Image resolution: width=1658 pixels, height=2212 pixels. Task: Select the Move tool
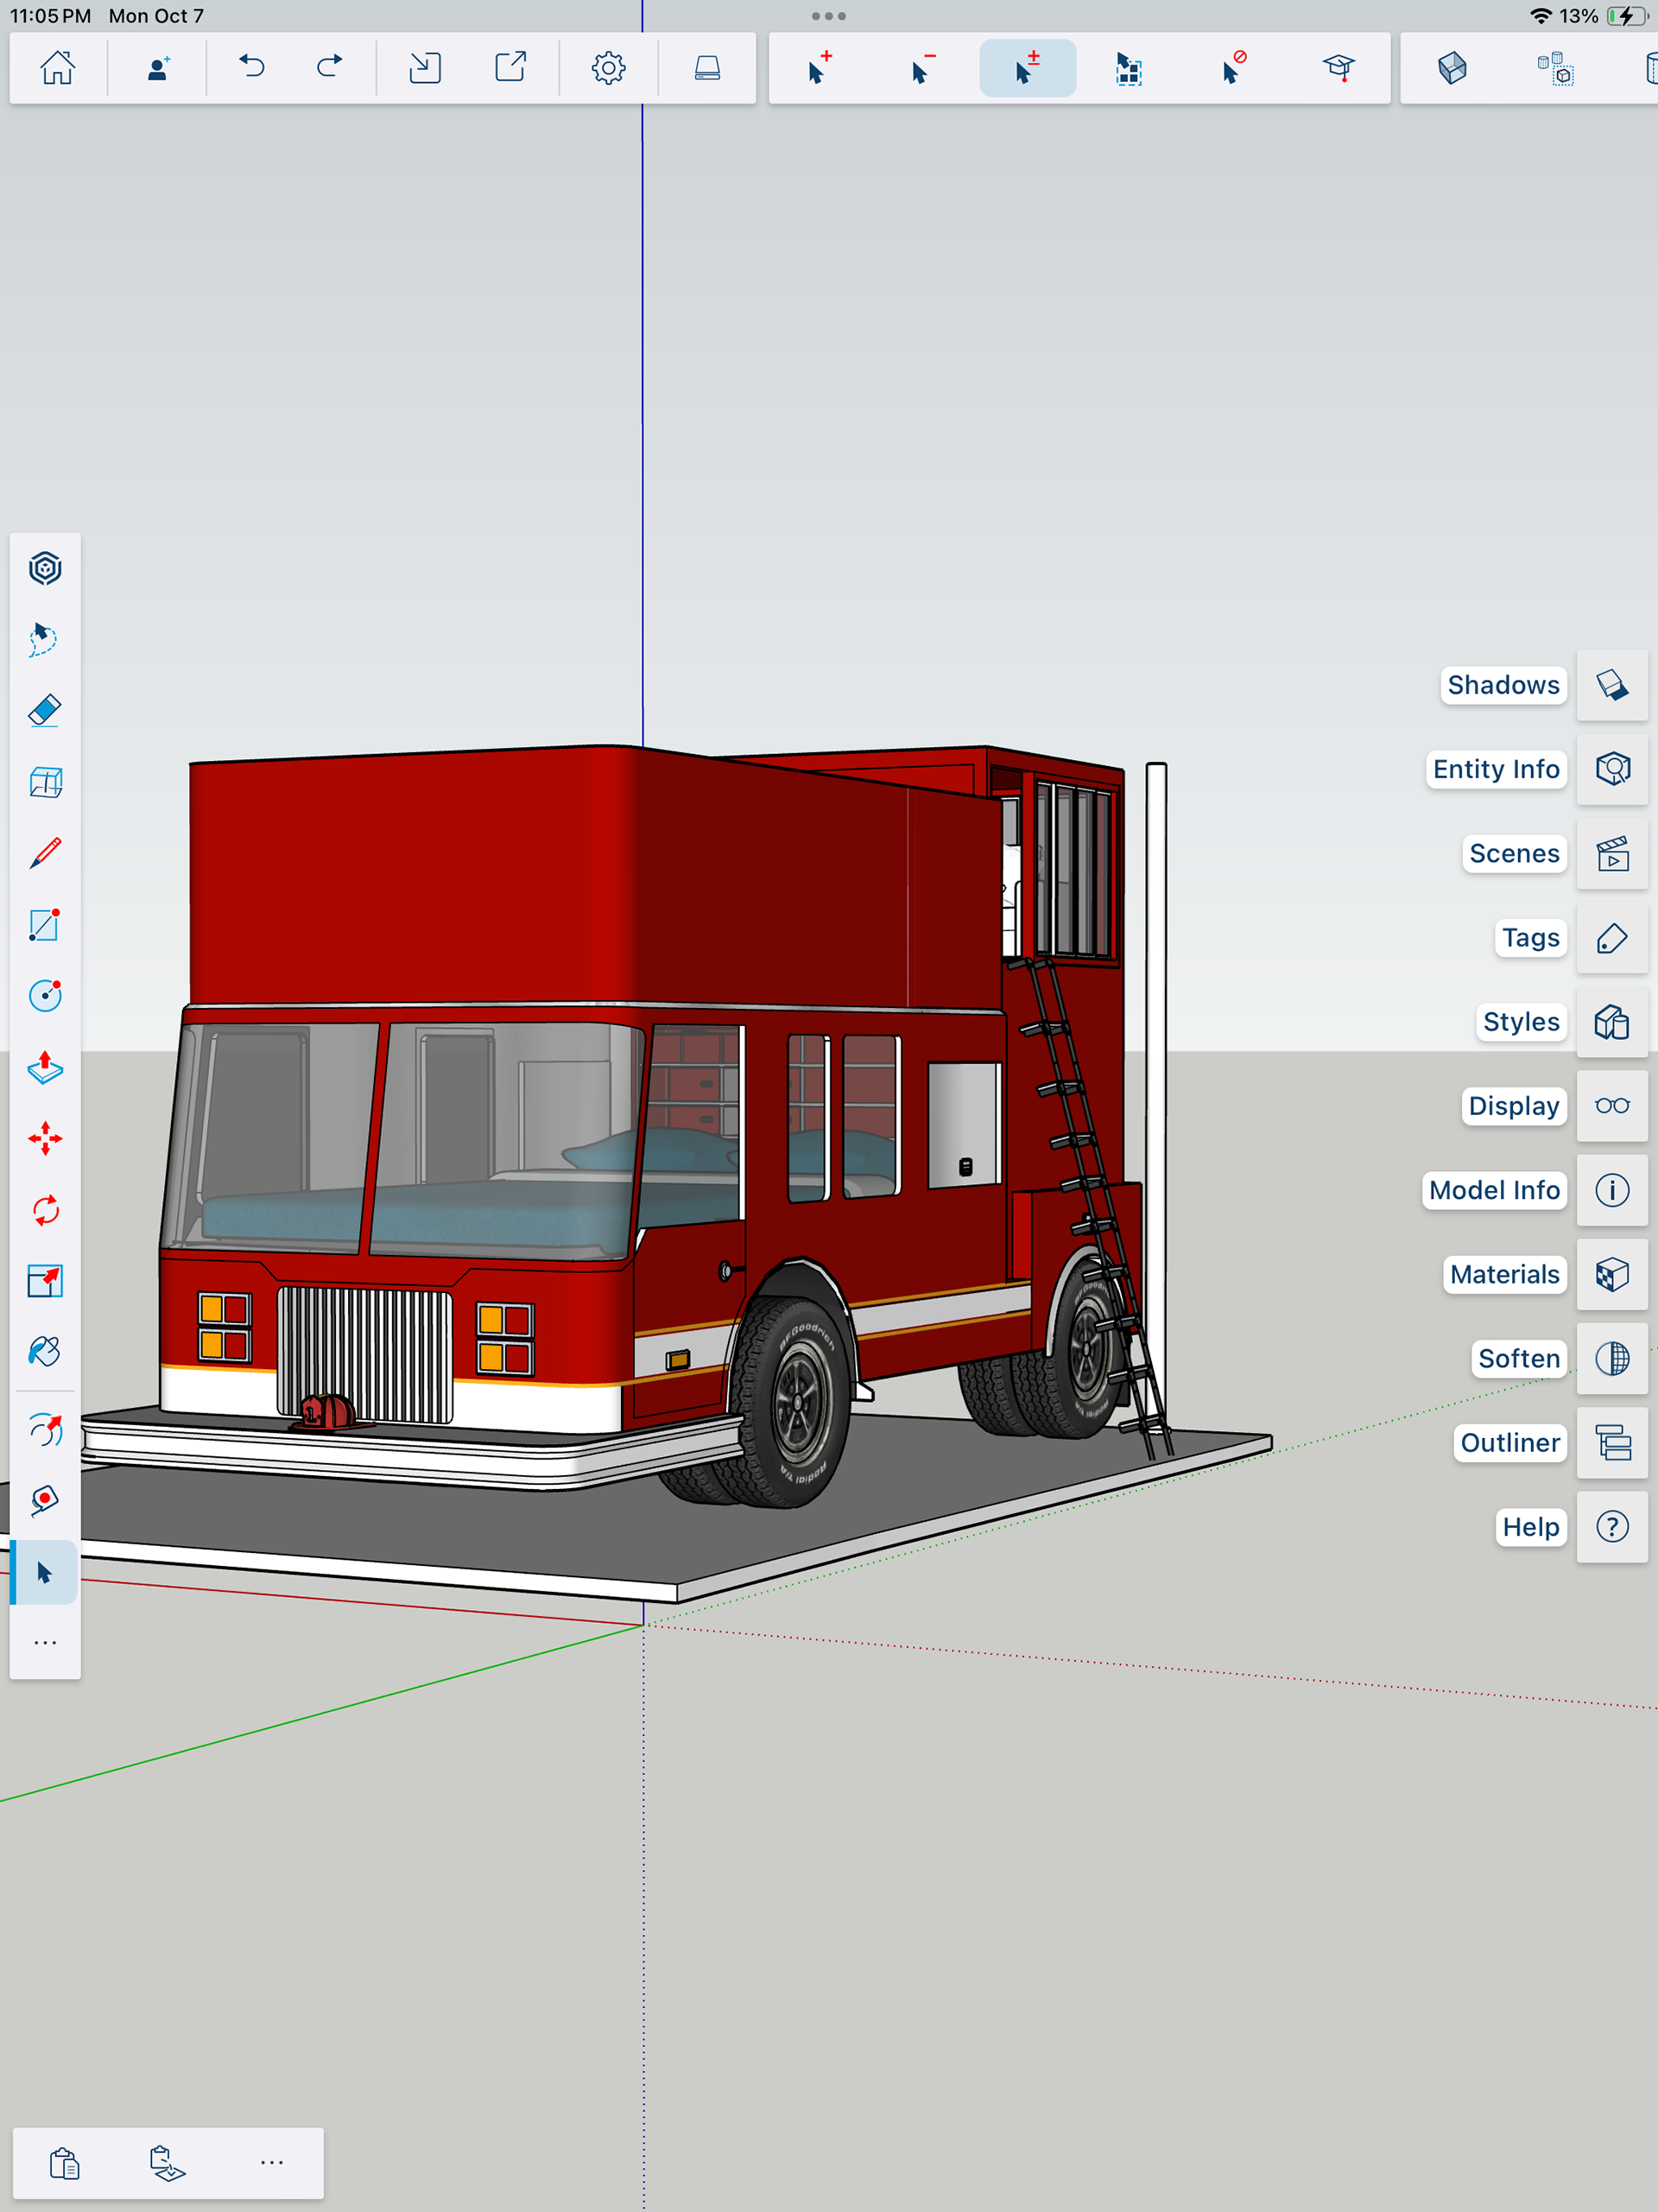coord(45,1139)
